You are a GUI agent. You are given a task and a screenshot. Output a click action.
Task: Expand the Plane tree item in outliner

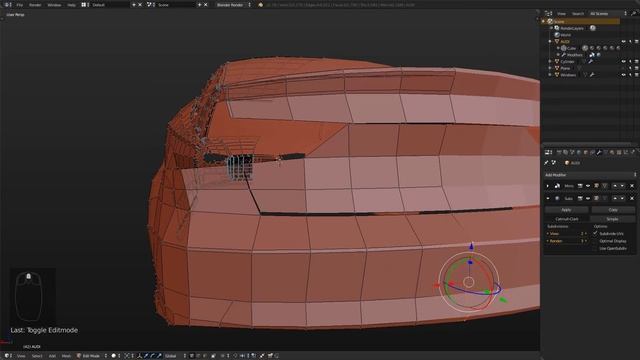coord(550,68)
